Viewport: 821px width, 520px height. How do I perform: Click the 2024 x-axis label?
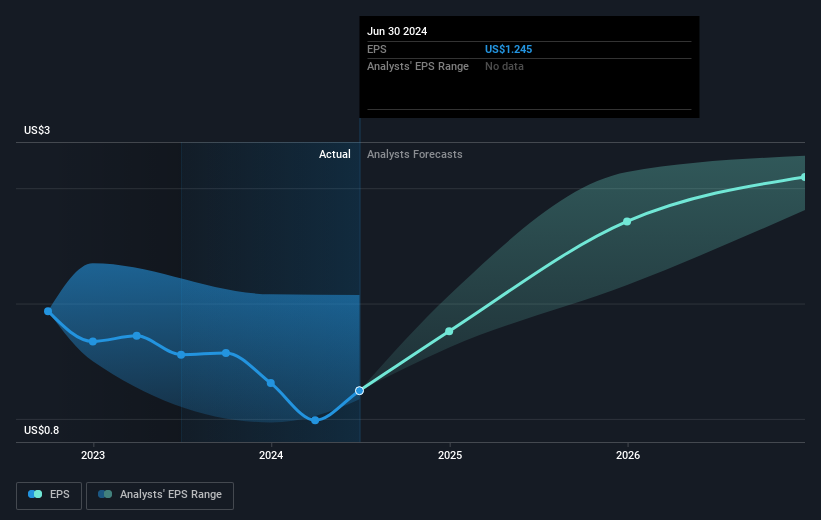click(271, 455)
